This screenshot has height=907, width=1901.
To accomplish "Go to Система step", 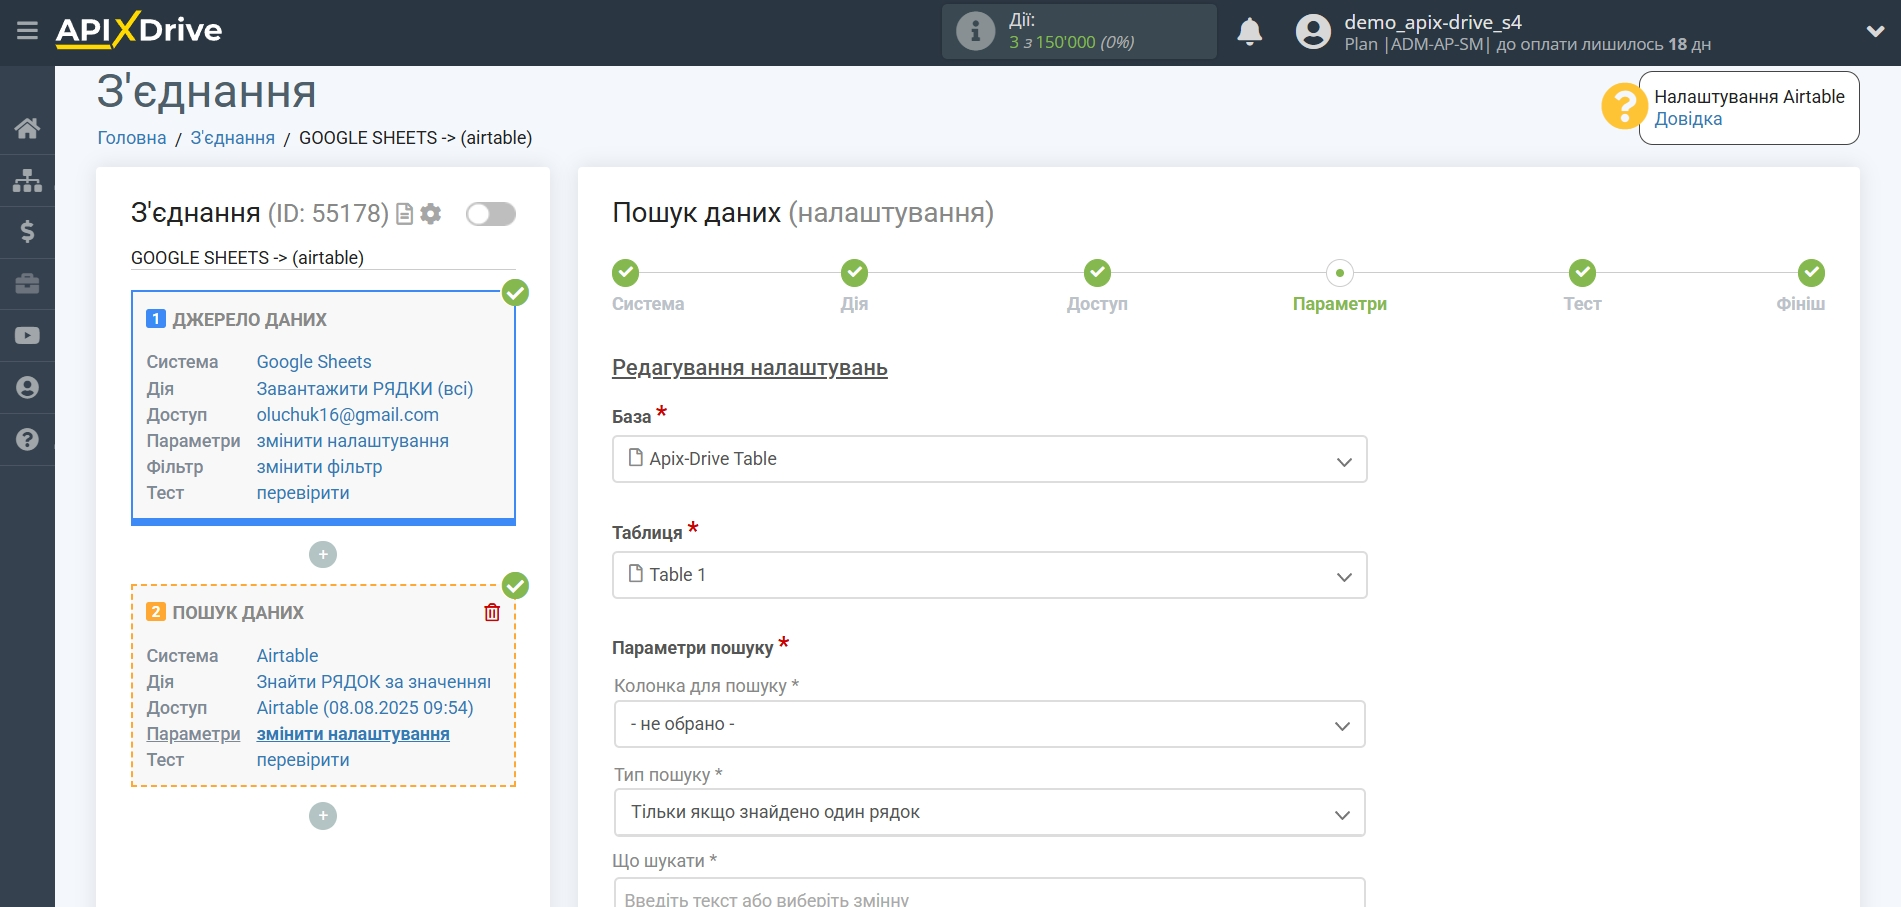I will [626, 272].
